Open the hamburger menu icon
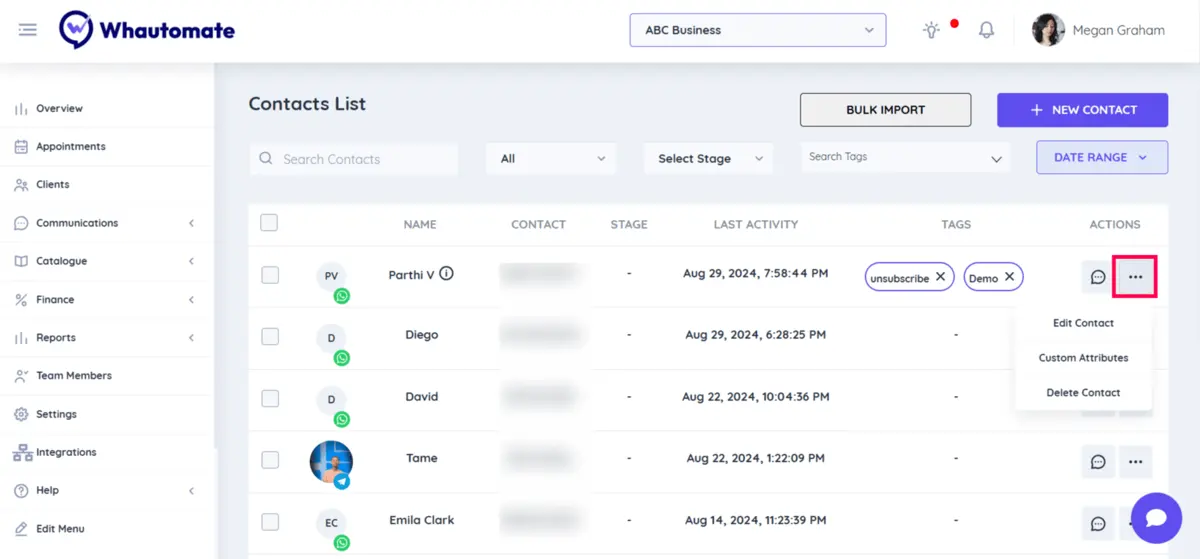 coord(28,30)
